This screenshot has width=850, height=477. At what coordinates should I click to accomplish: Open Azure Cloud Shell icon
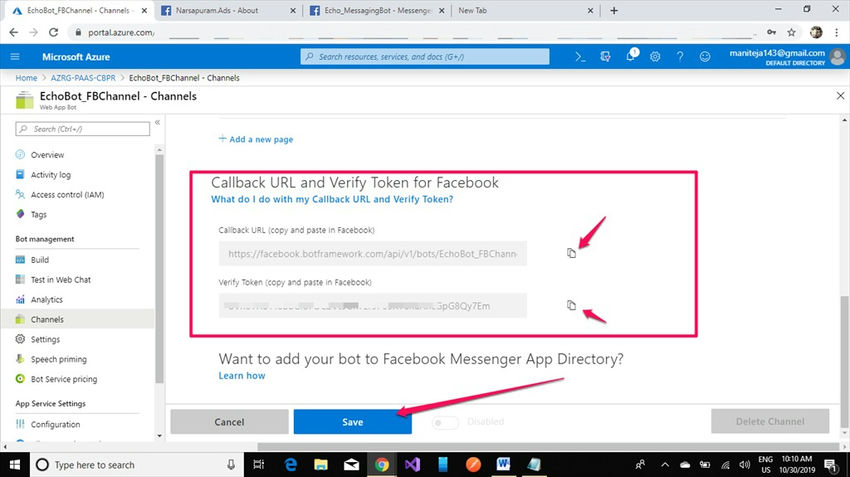tap(580, 56)
